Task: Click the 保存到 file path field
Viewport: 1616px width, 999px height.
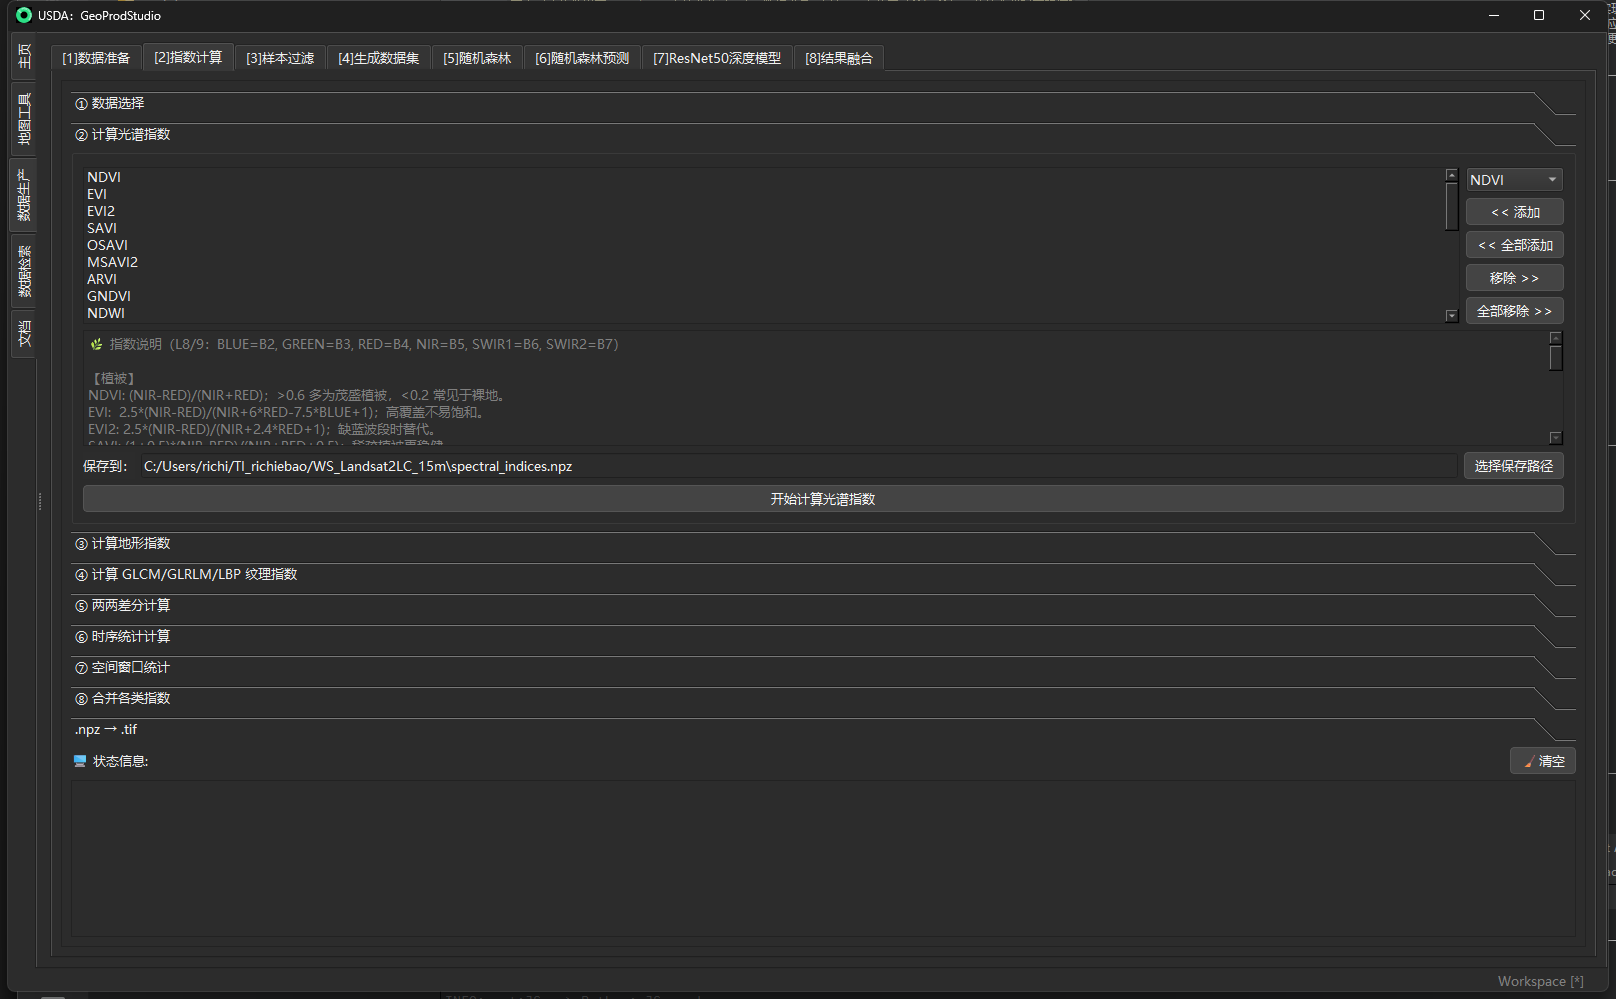Action: click(x=798, y=466)
